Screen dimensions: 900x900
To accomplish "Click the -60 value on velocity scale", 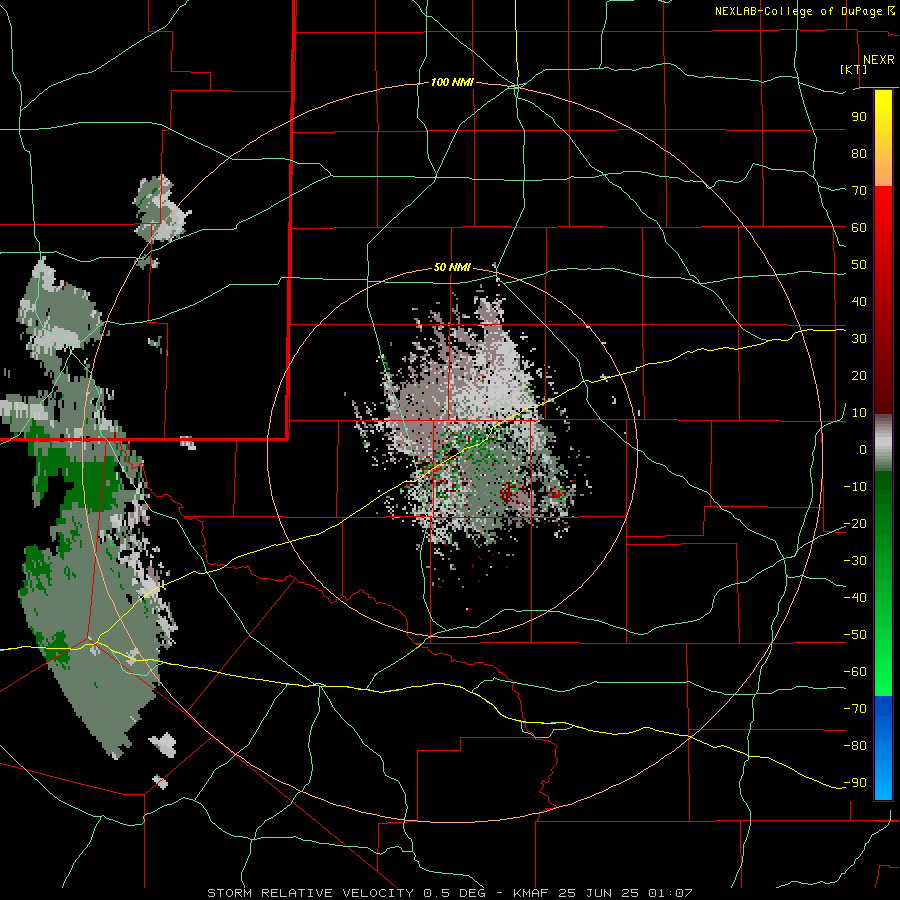I will coord(855,672).
